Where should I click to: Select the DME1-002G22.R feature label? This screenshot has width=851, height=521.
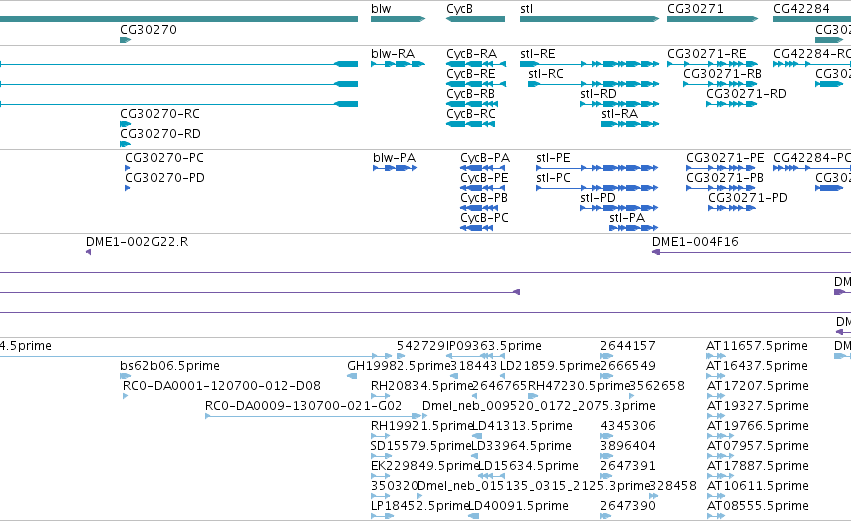137,243
